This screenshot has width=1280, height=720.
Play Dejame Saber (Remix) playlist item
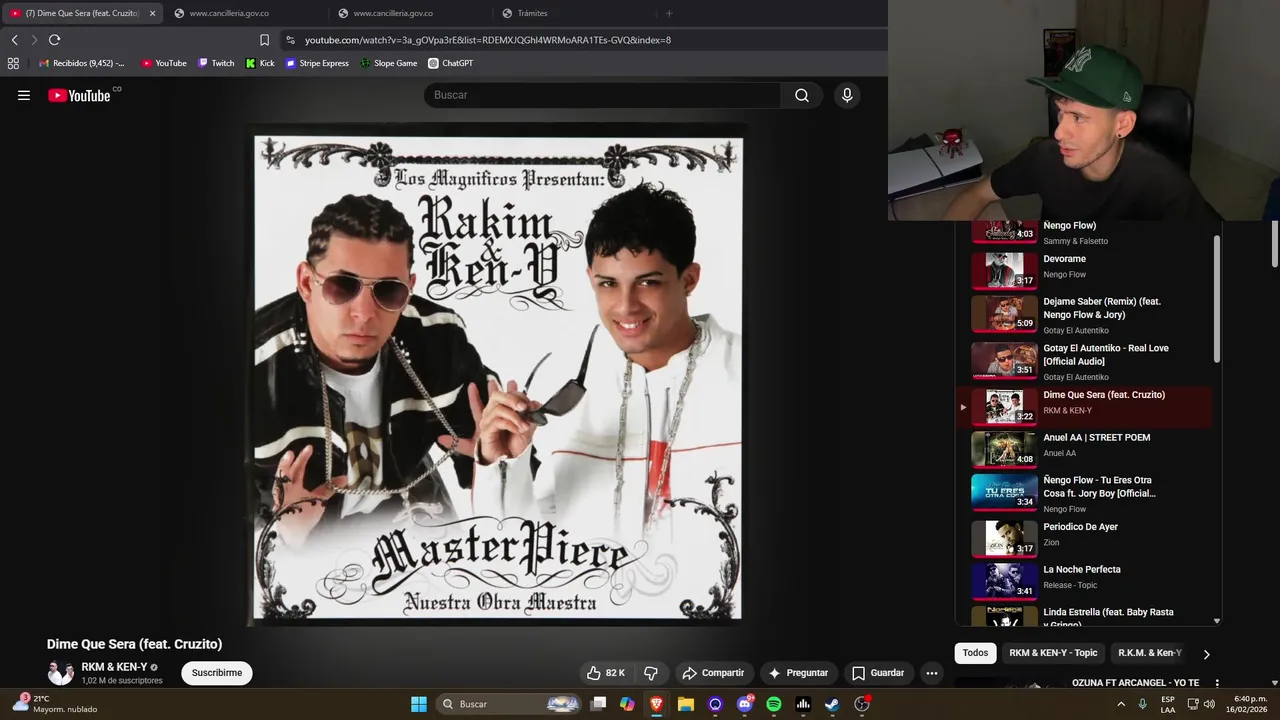click(1085, 315)
